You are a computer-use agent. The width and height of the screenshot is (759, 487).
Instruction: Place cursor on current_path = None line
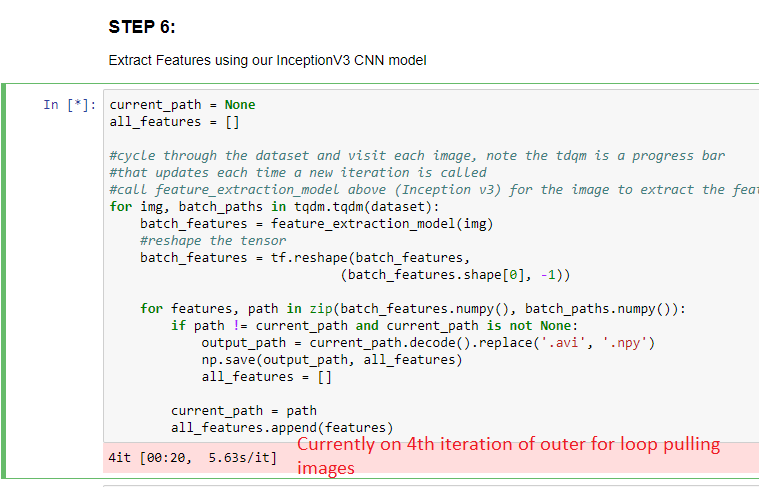pyautogui.click(x=182, y=105)
